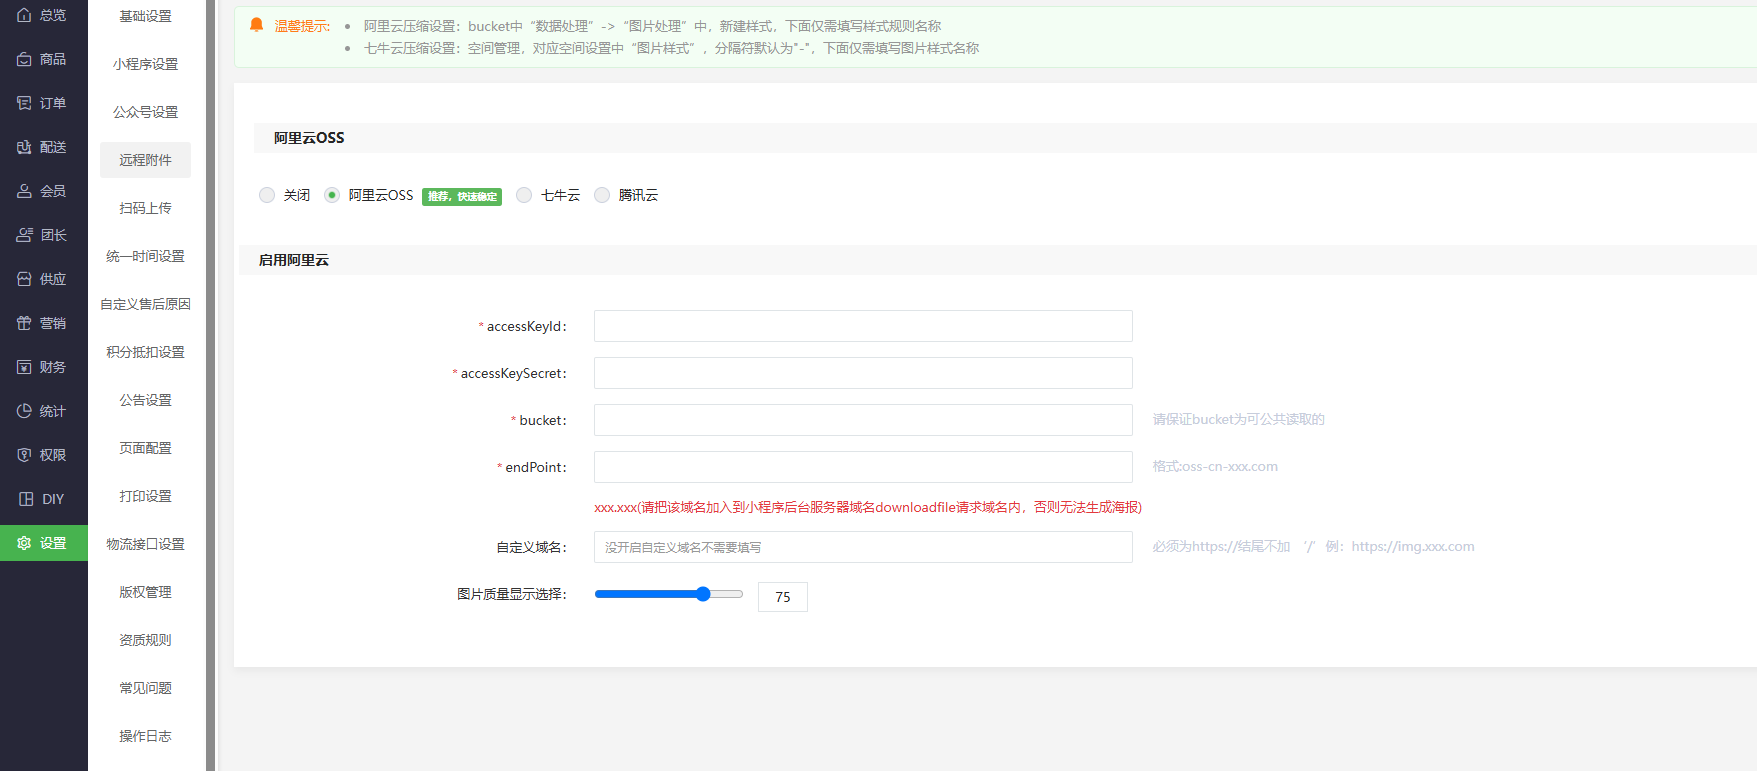The height and width of the screenshot is (771, 1757).
Task: Open the 商品 products icon
Action: click(24, 59)
